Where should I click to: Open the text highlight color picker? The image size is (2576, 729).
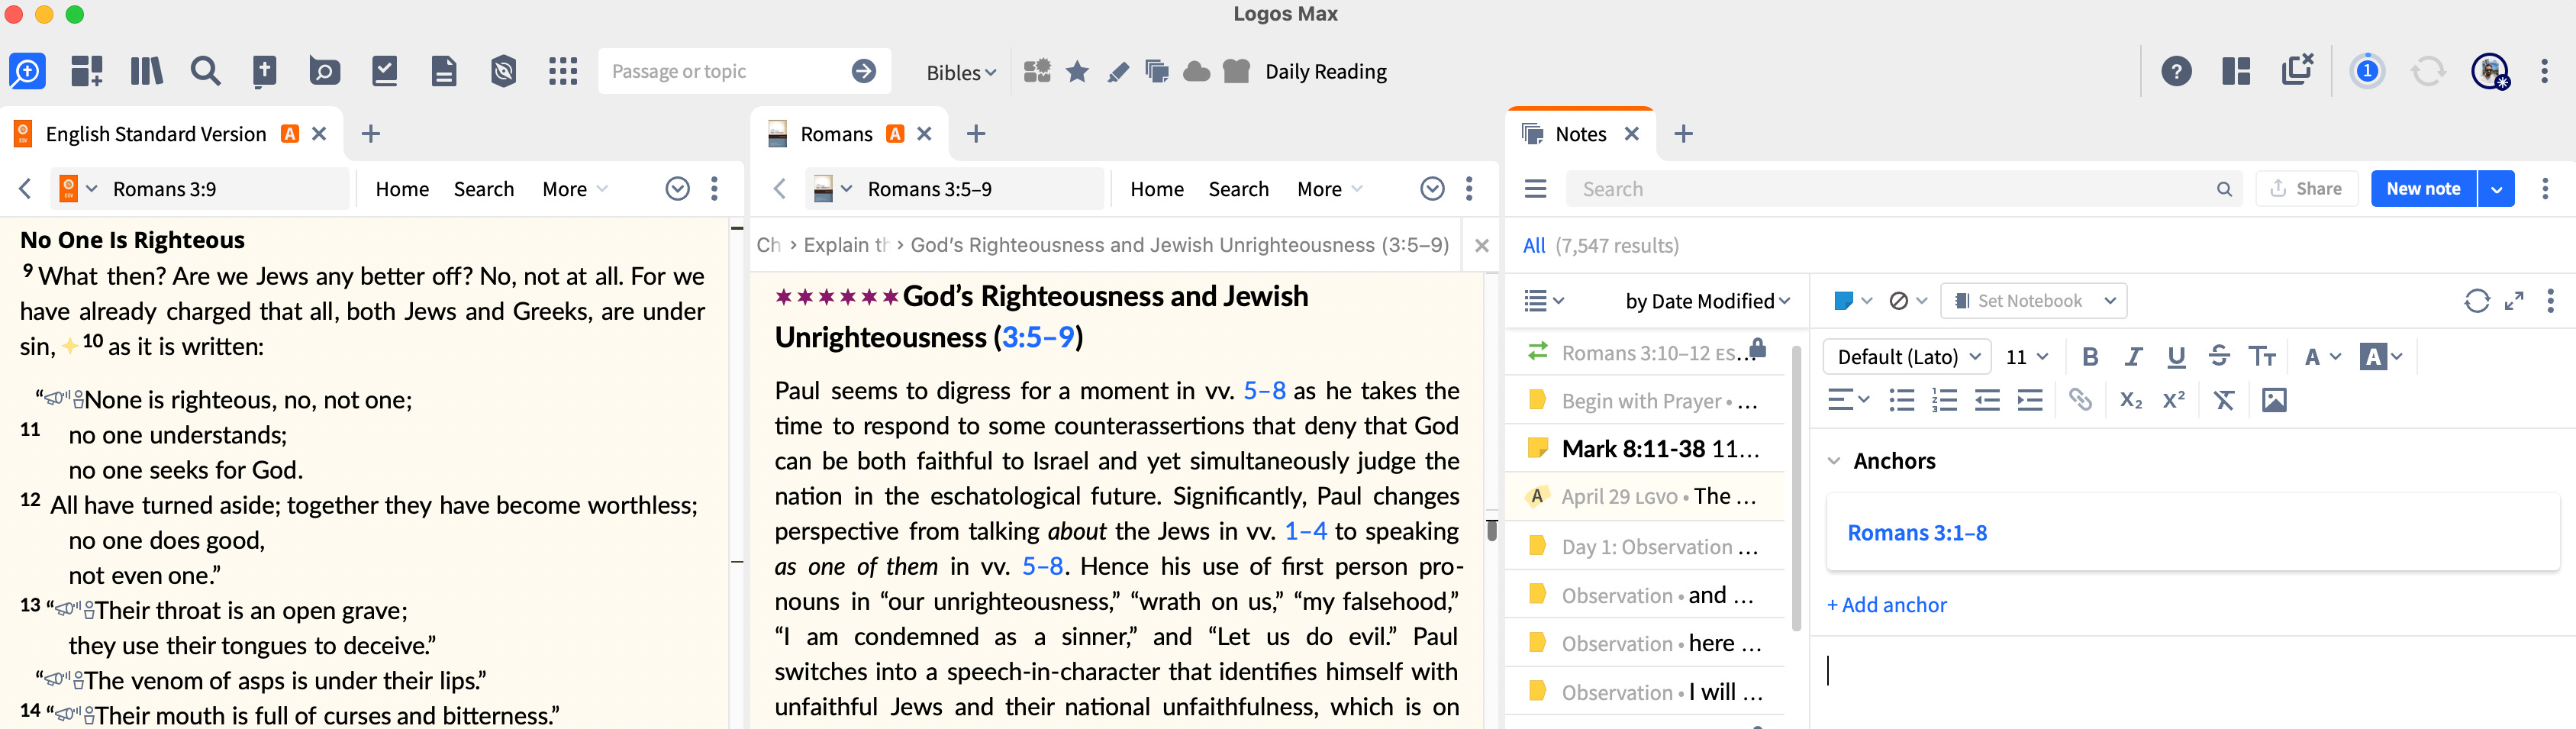(x=2381, y=357)
